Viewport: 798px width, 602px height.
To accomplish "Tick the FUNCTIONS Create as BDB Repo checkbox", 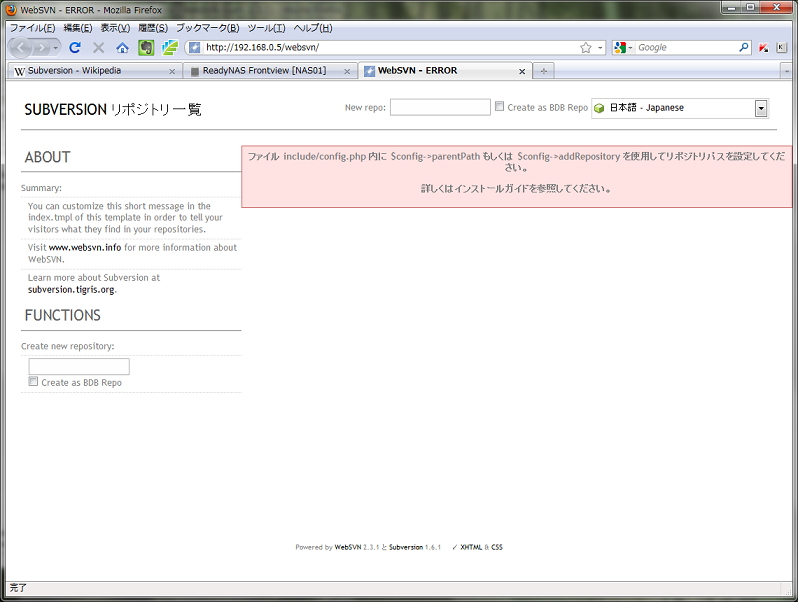I will [33, 382].
